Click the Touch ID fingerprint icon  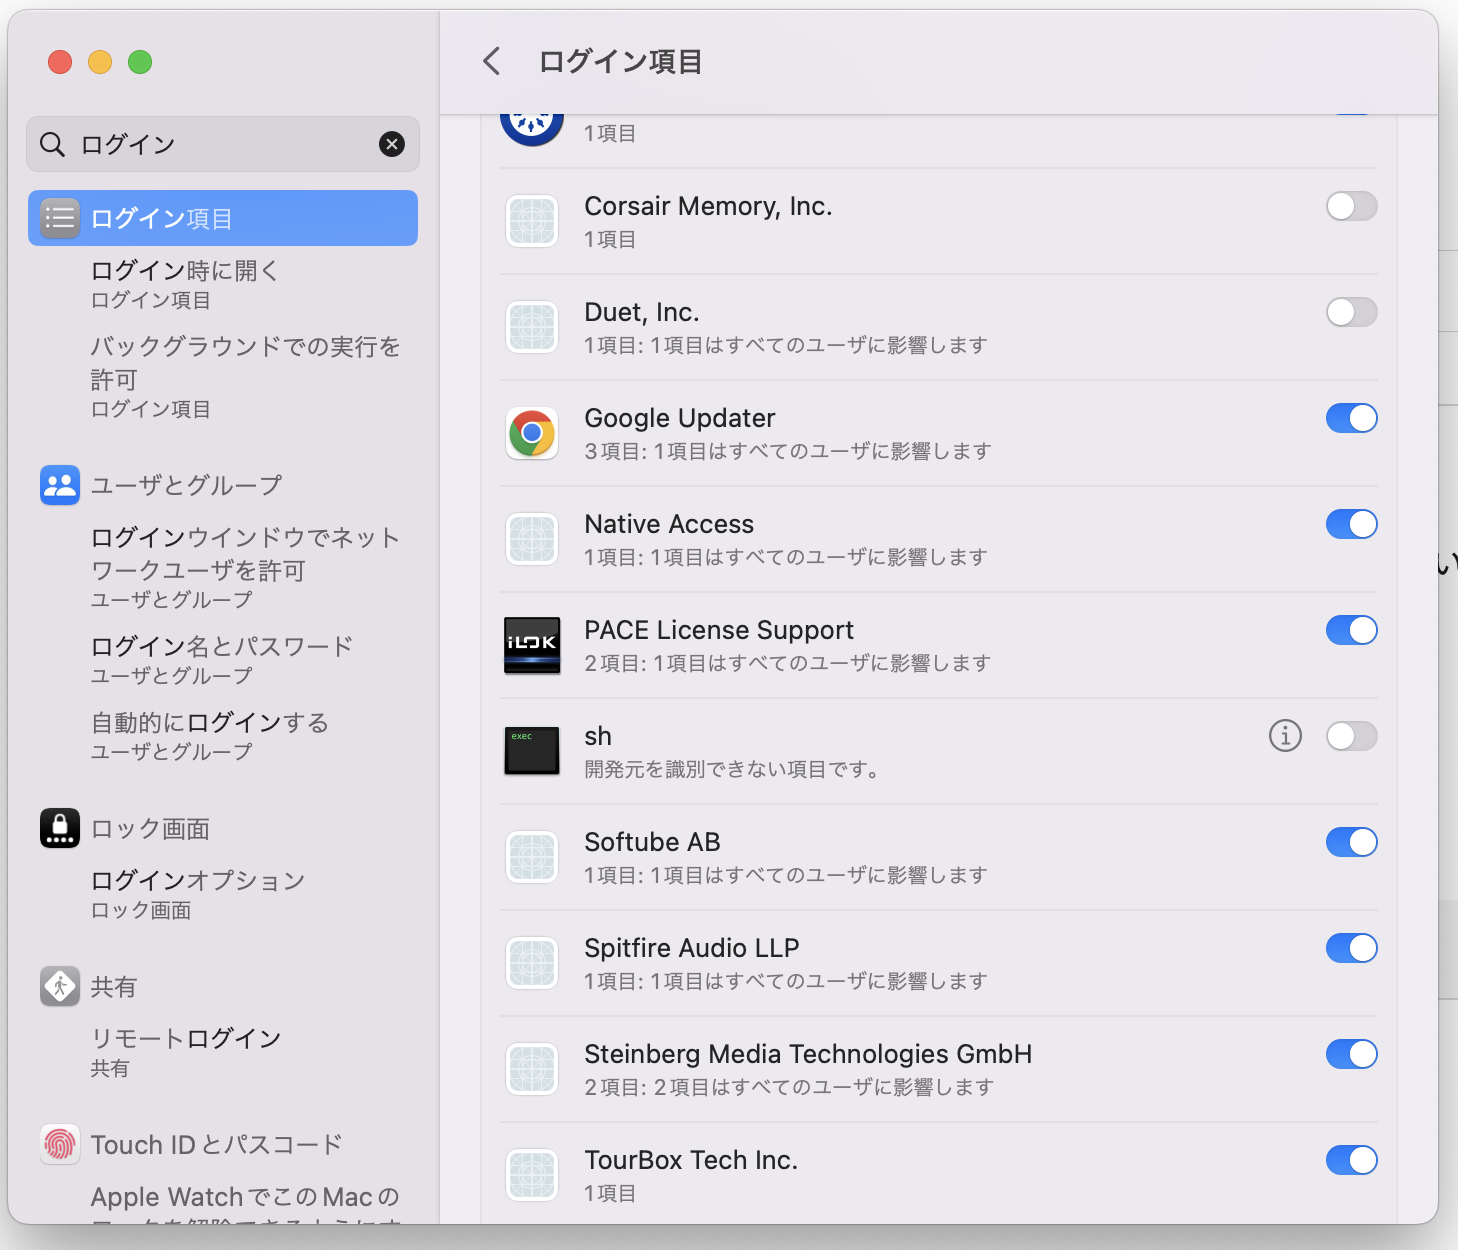[60, 1144]
